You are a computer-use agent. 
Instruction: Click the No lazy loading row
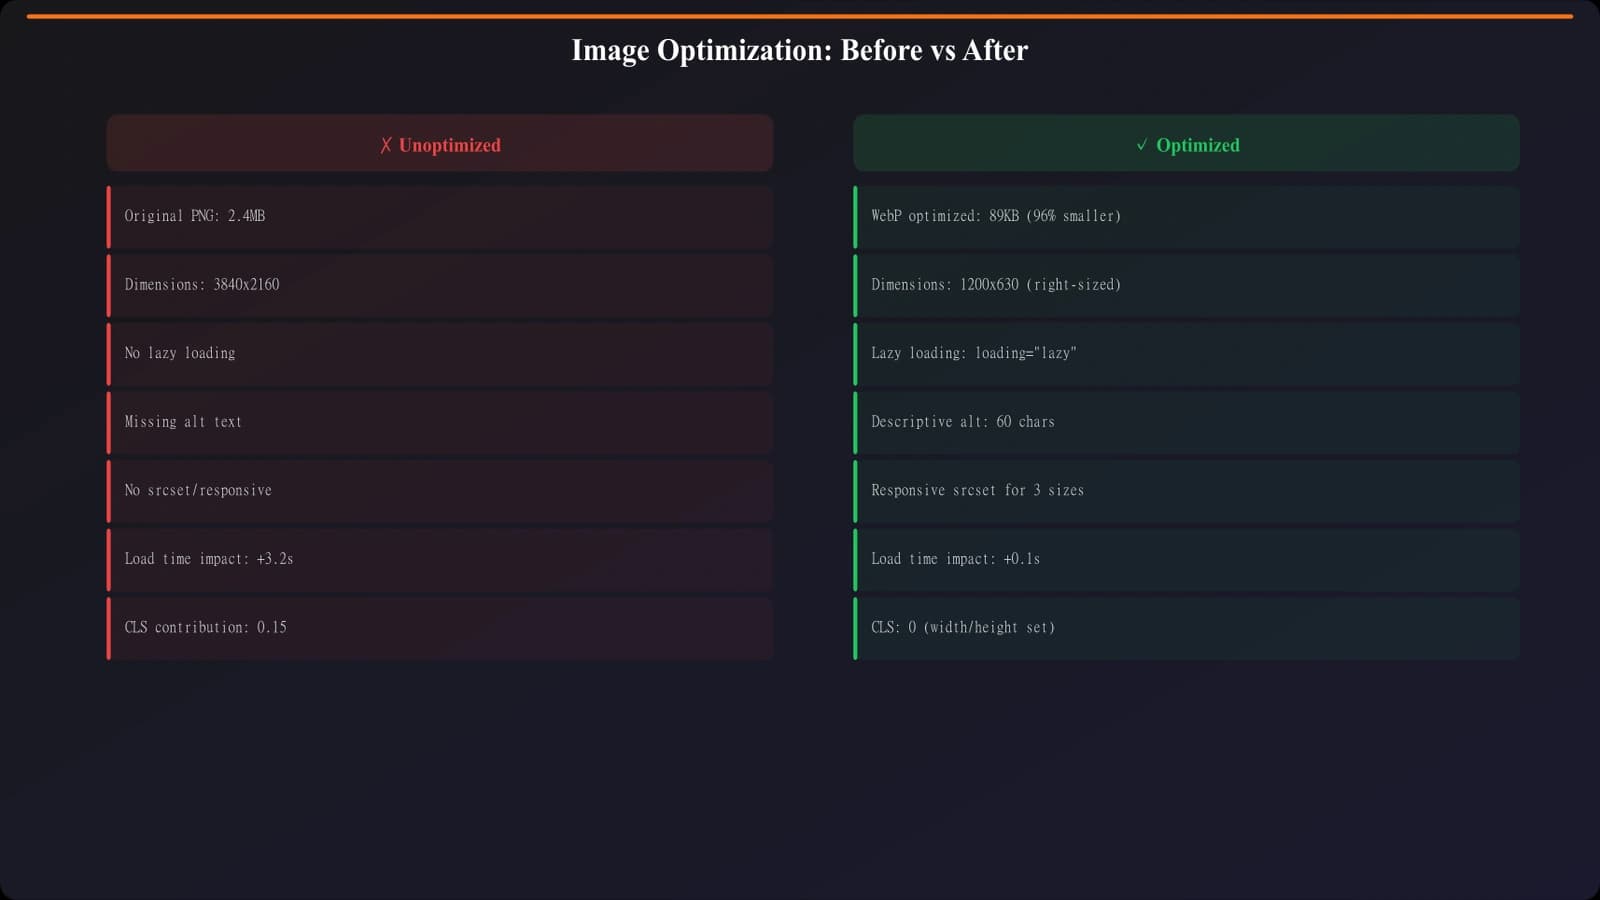click(440, 353)
